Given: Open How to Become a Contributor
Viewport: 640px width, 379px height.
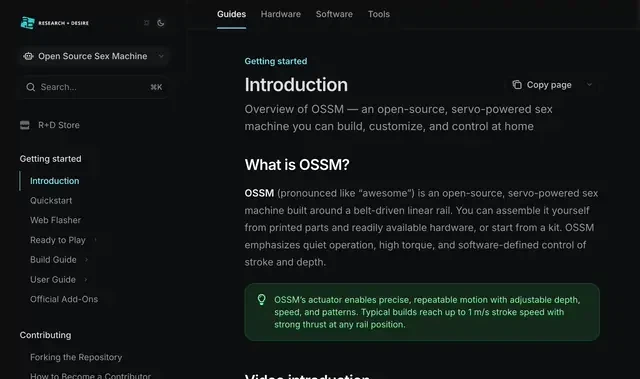Looking at the screenshot, I should coord(90,376).
